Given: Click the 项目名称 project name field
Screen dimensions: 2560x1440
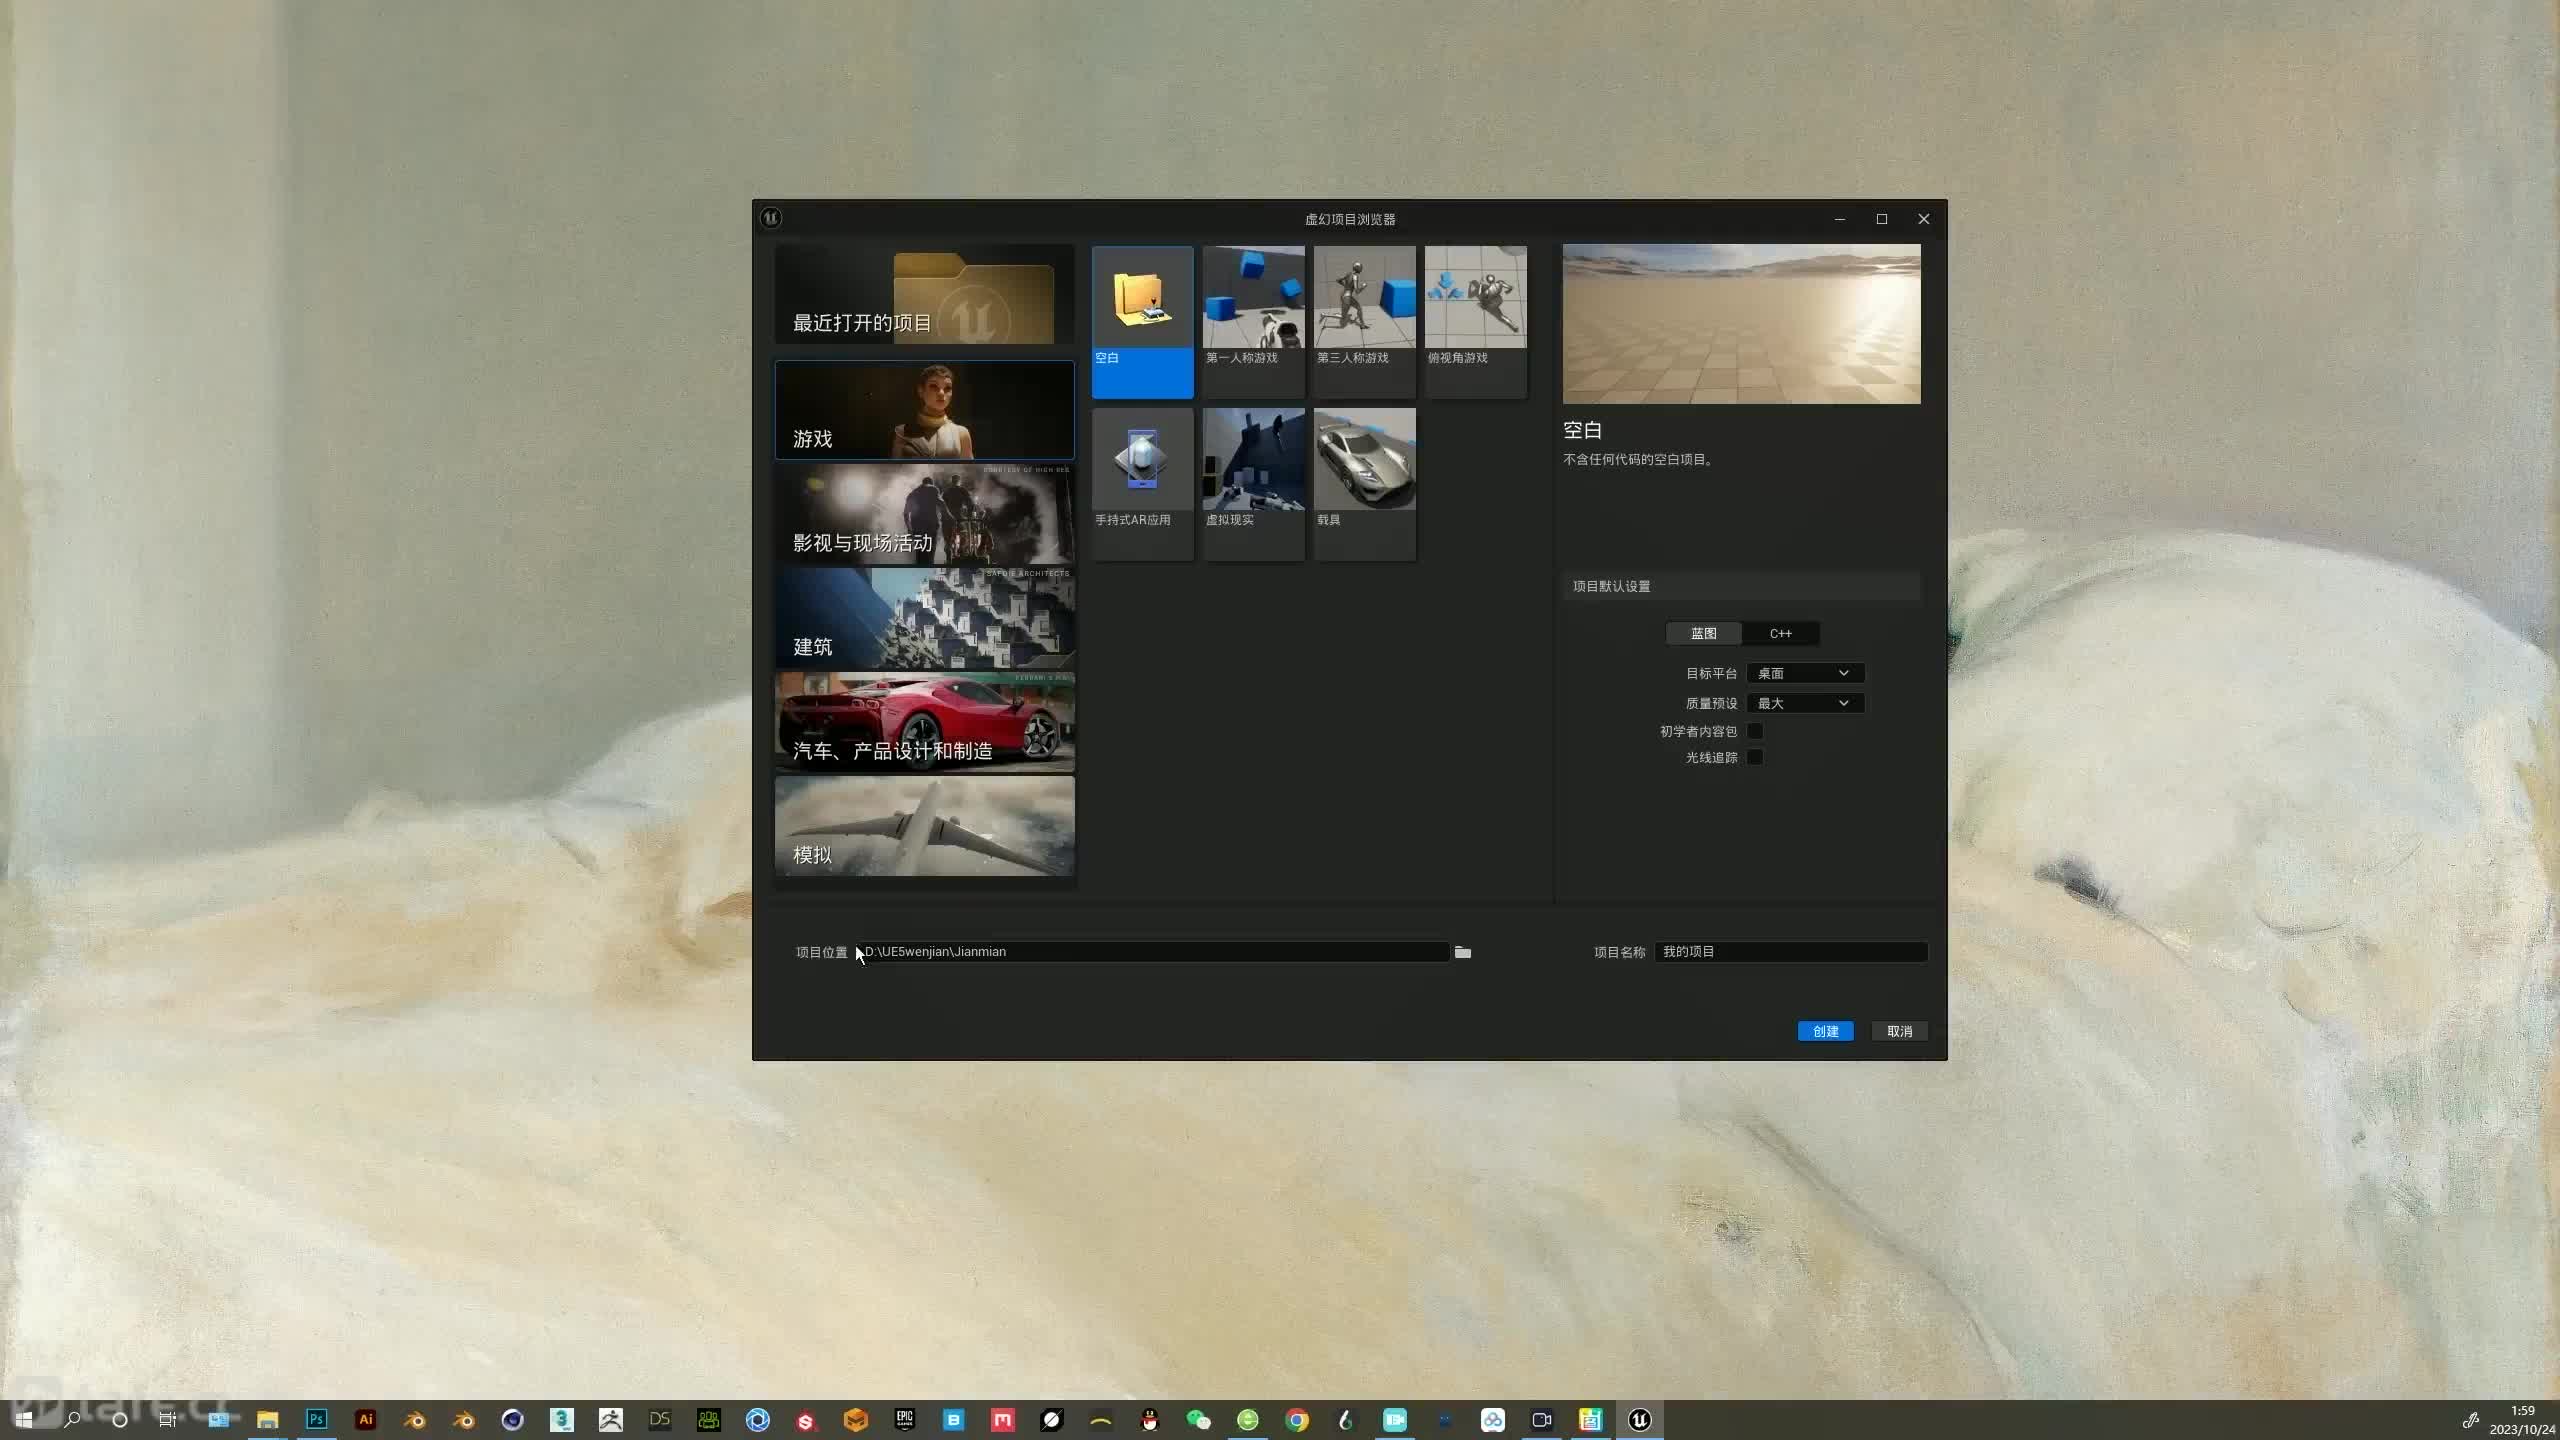Looking at the screenshot, I should [x=1790, y=952].
